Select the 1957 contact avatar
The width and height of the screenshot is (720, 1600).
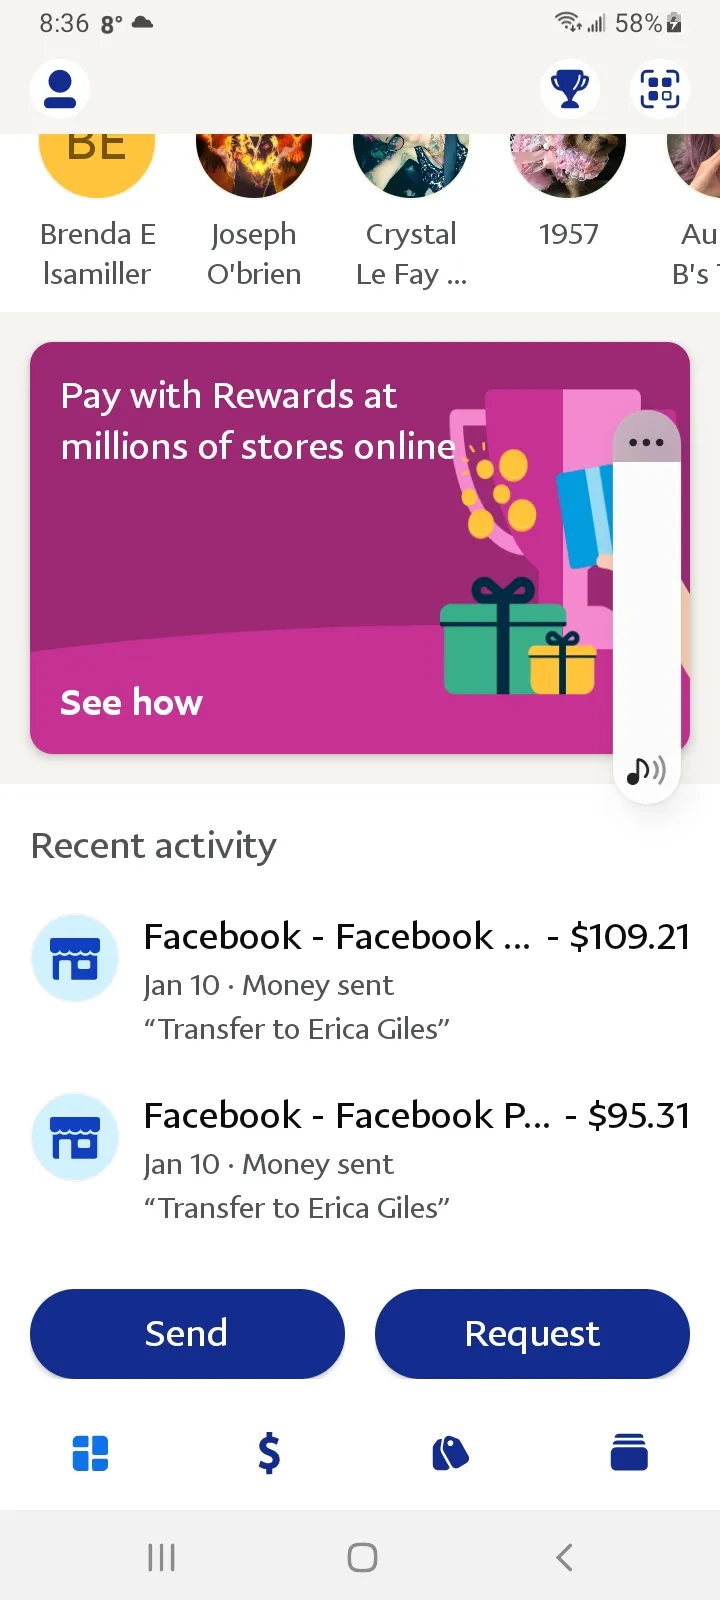(568, 166)
